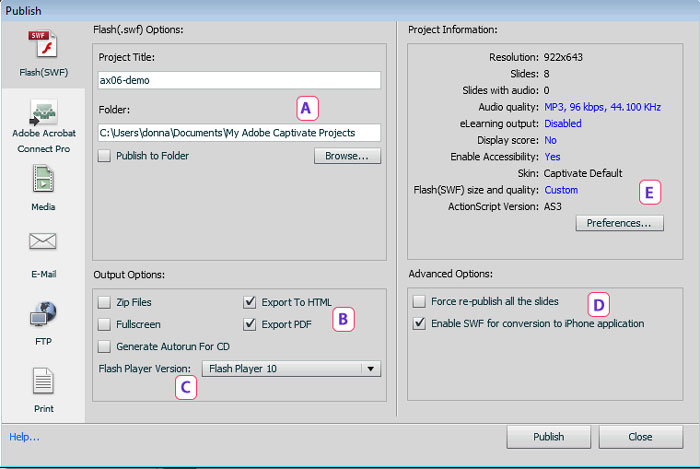700x469 pixels.
Task: Uncheck the Export PDF checkbox
Action: click(250, 324)
